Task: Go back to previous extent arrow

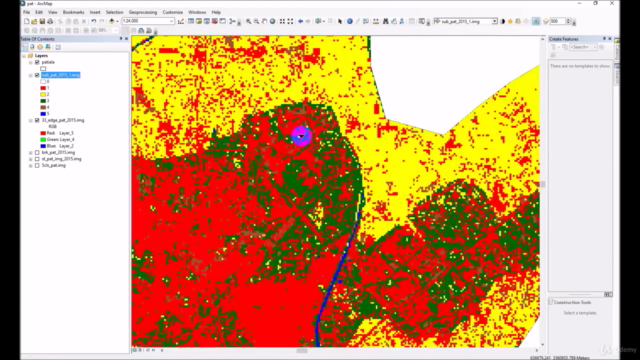Action: [300, 21]
